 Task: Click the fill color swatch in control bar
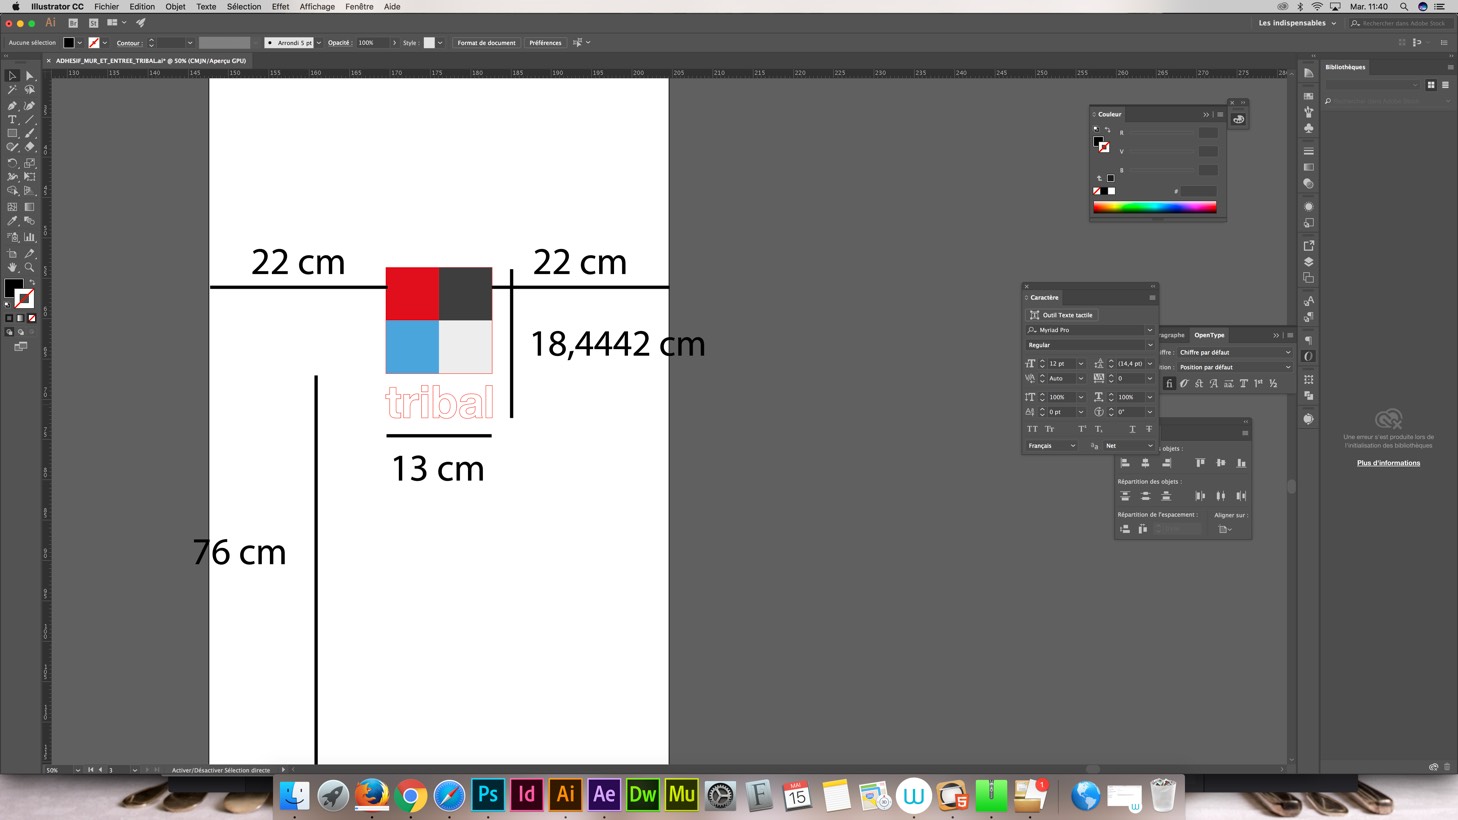coord(69,43)
